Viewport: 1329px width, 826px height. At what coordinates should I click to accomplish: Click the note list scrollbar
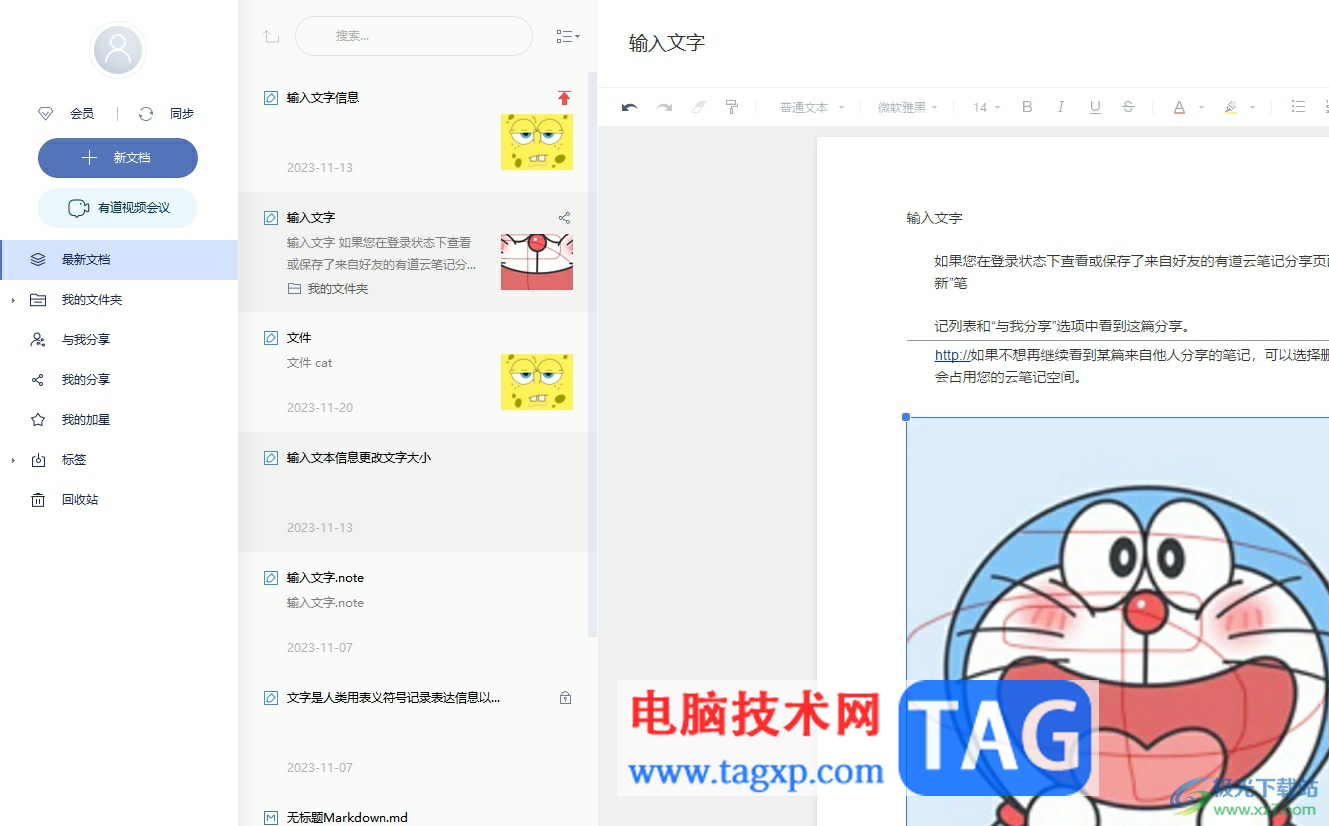(x=592, y=354)
